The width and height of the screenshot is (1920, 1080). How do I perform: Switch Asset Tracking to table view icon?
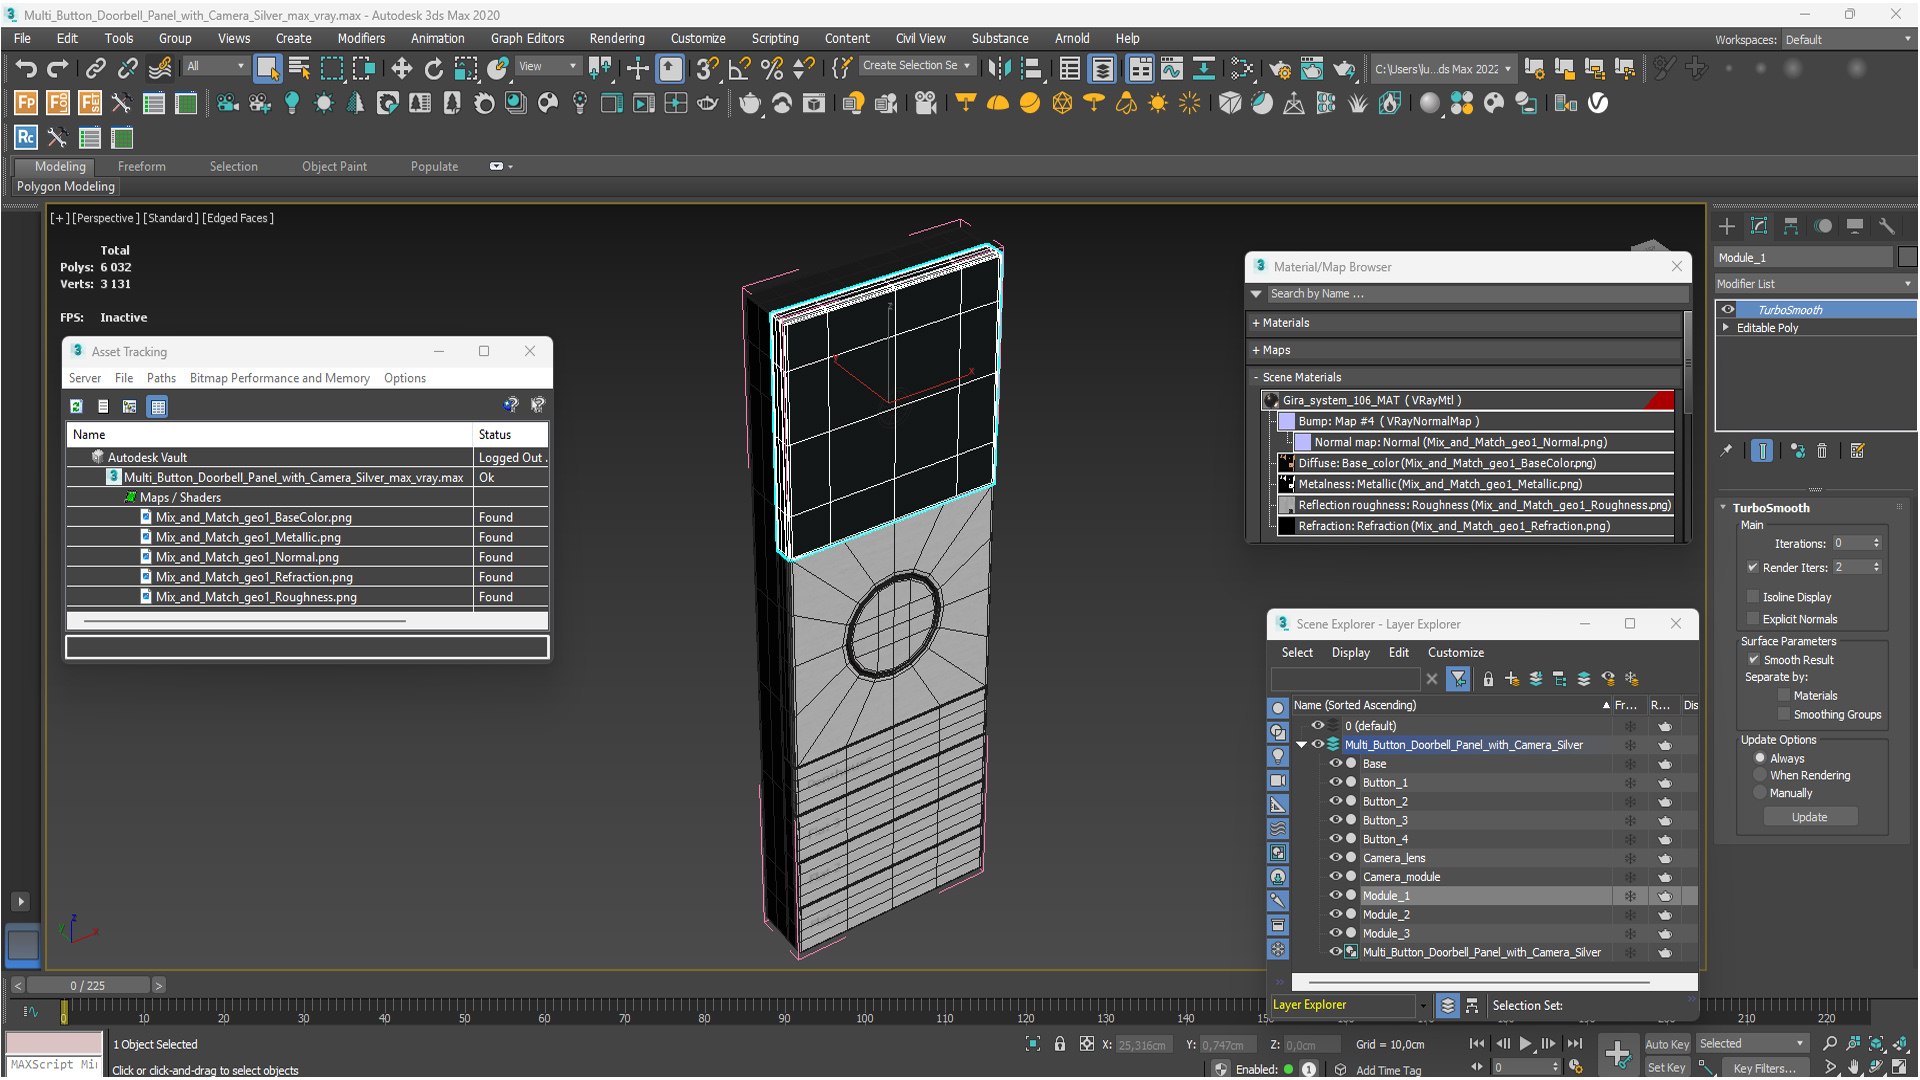[157, 406]
